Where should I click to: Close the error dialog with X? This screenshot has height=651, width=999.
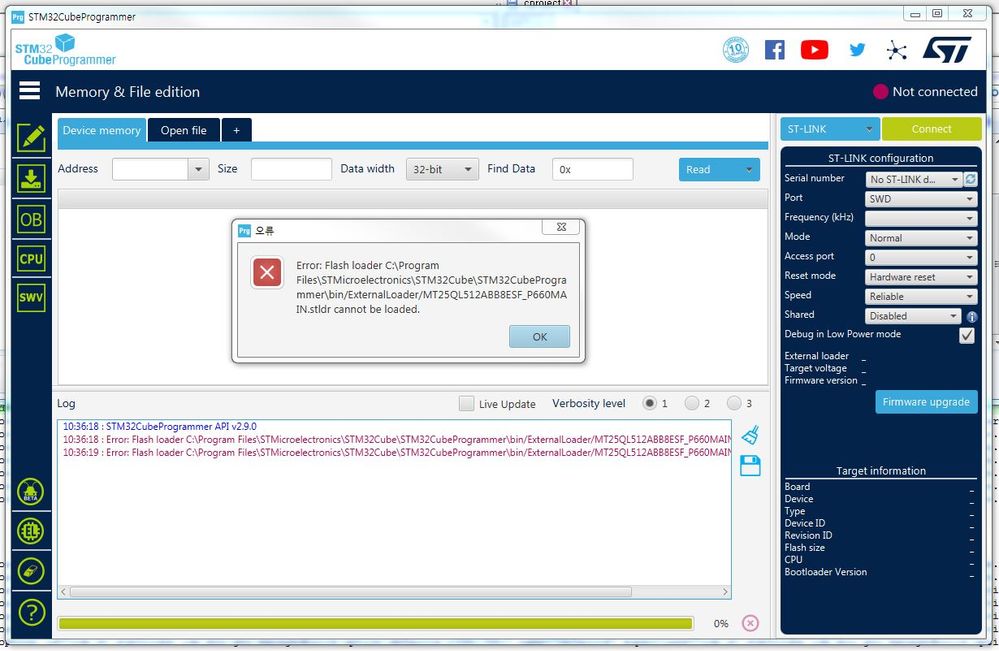pos(561,227)
